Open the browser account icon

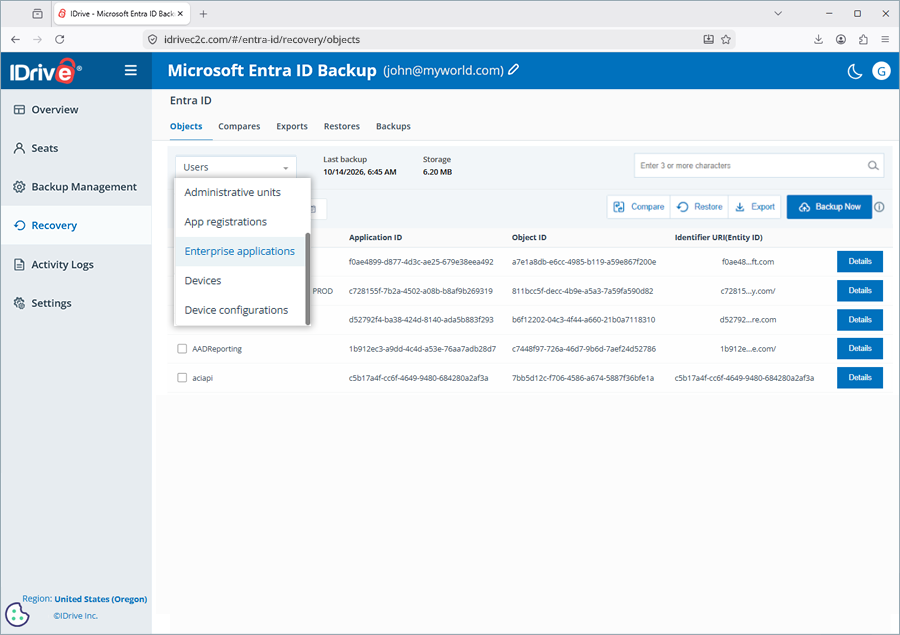click(x=841, y=39)
